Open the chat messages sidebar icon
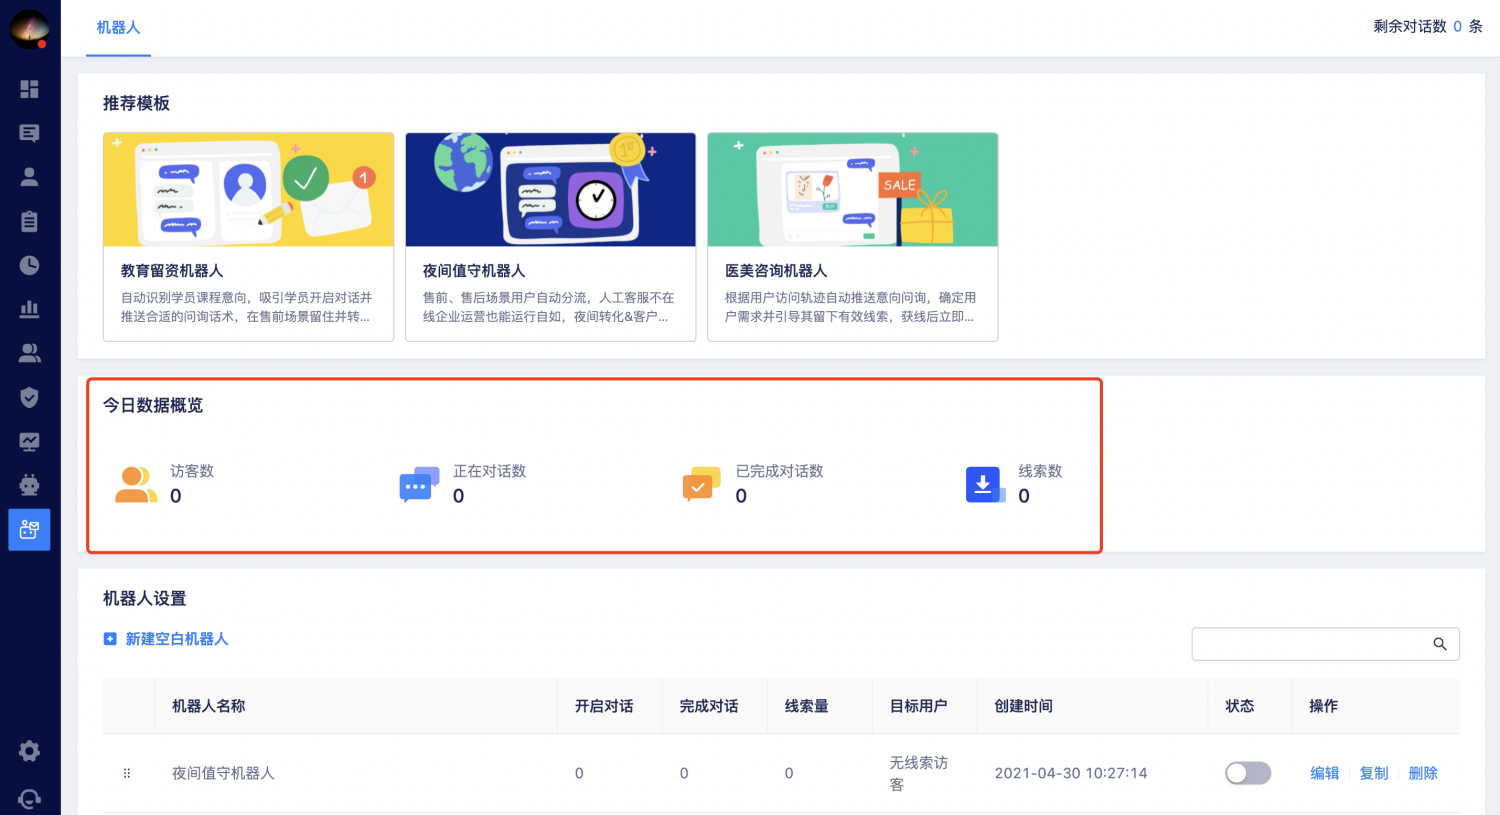1500x815 pixels. click(x=29, y=133)
